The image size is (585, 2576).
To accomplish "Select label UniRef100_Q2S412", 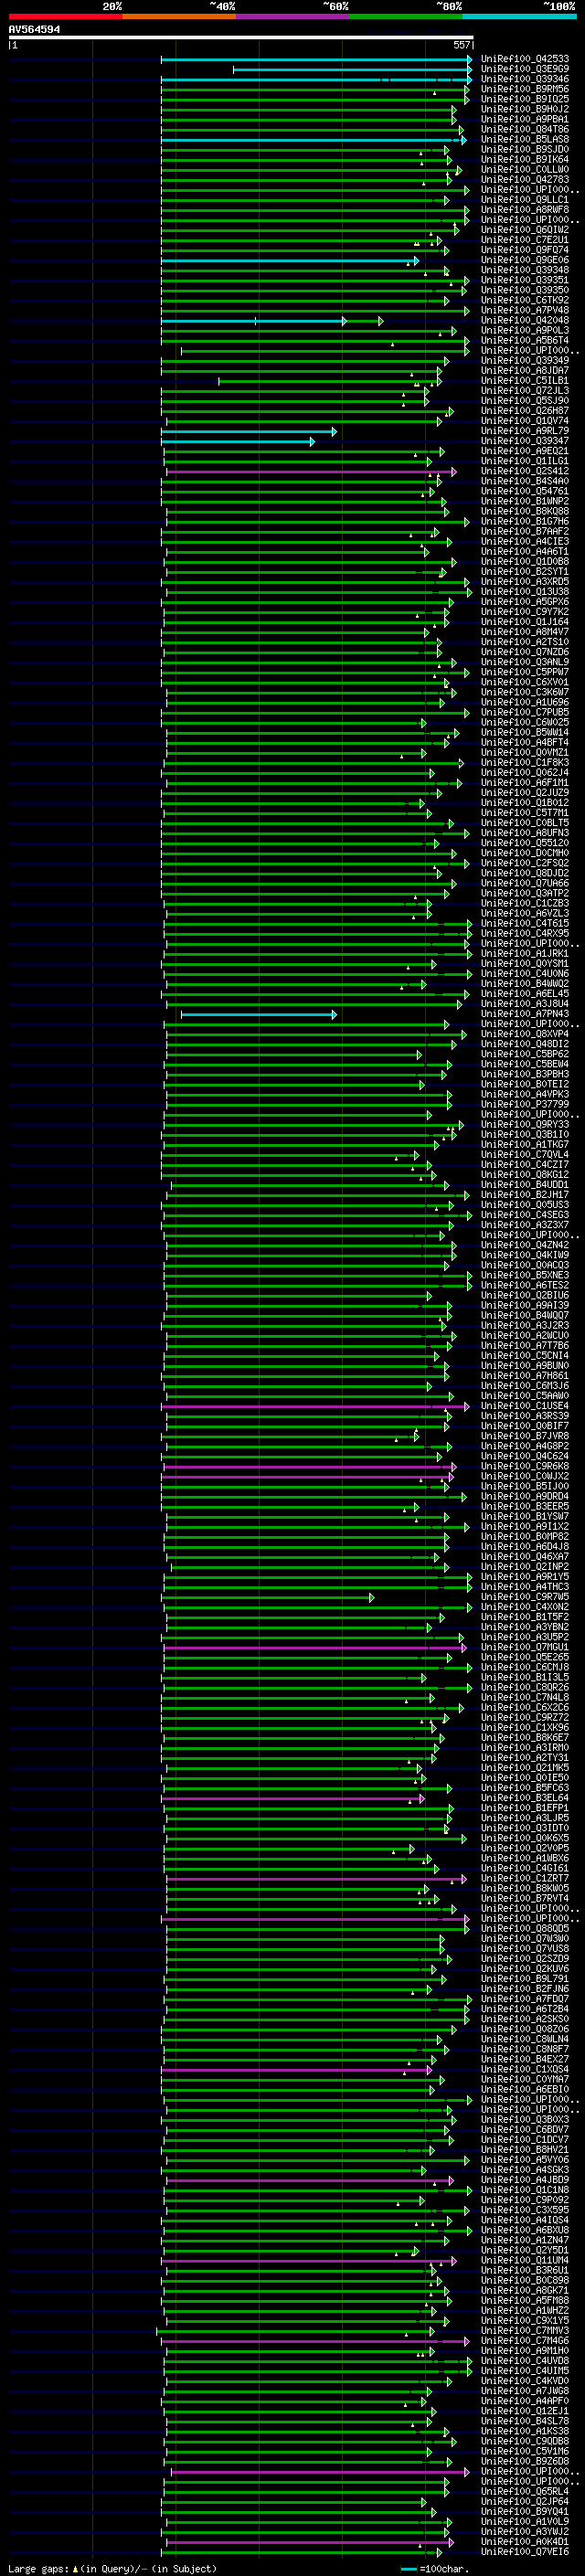I will coord(525,471).
